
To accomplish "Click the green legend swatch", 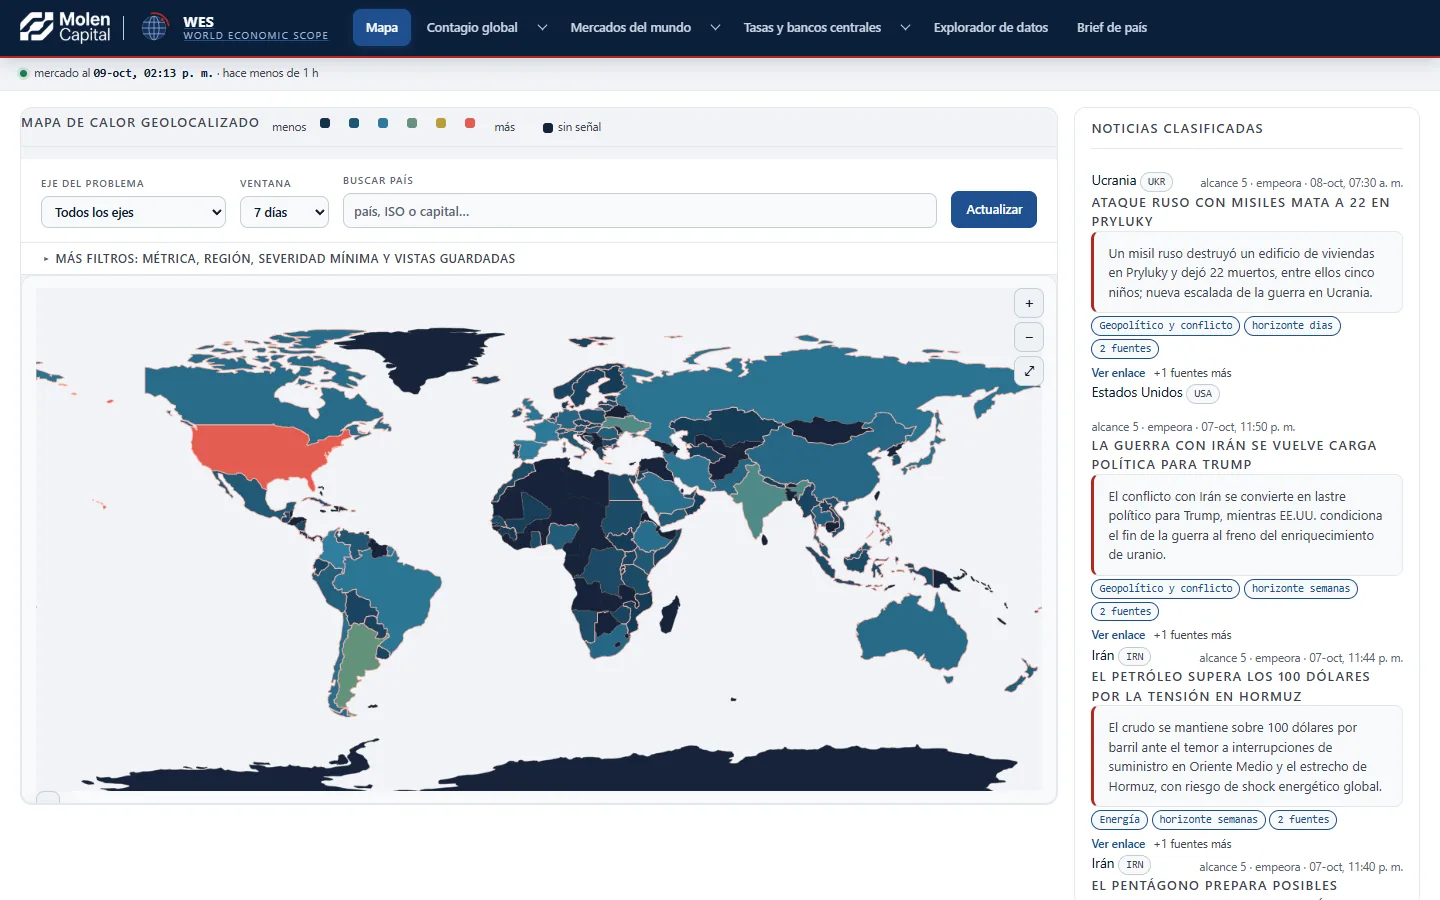I will click(412, 123).
